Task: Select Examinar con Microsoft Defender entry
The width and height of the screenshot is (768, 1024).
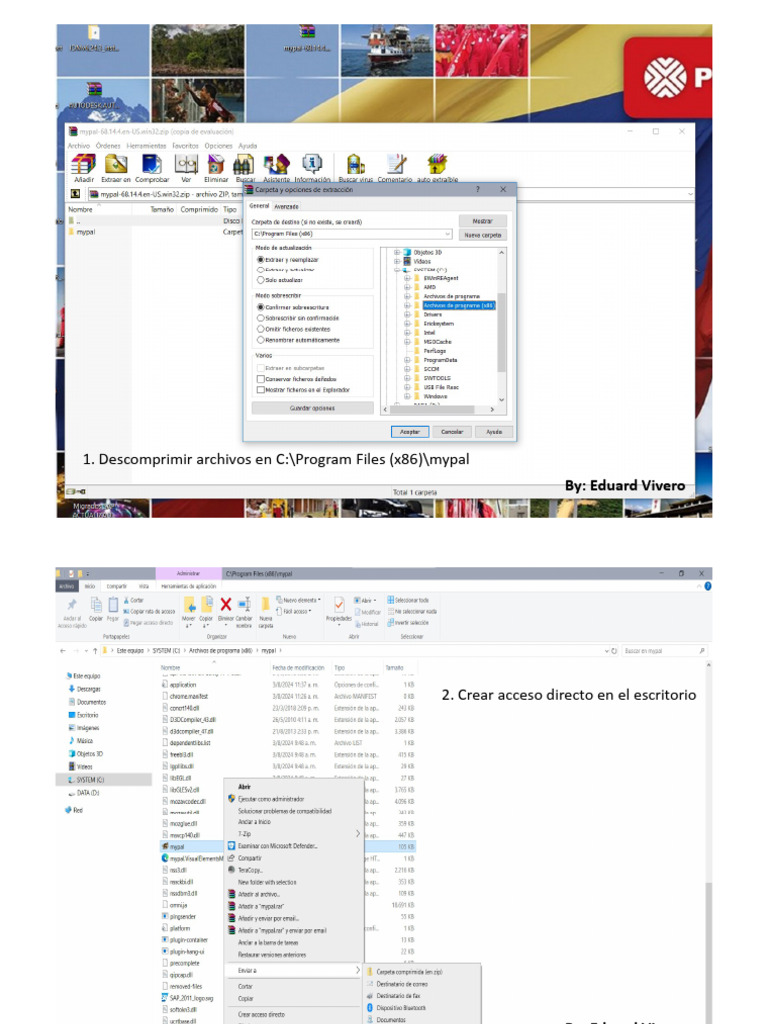Action: (x=278, y=846)
